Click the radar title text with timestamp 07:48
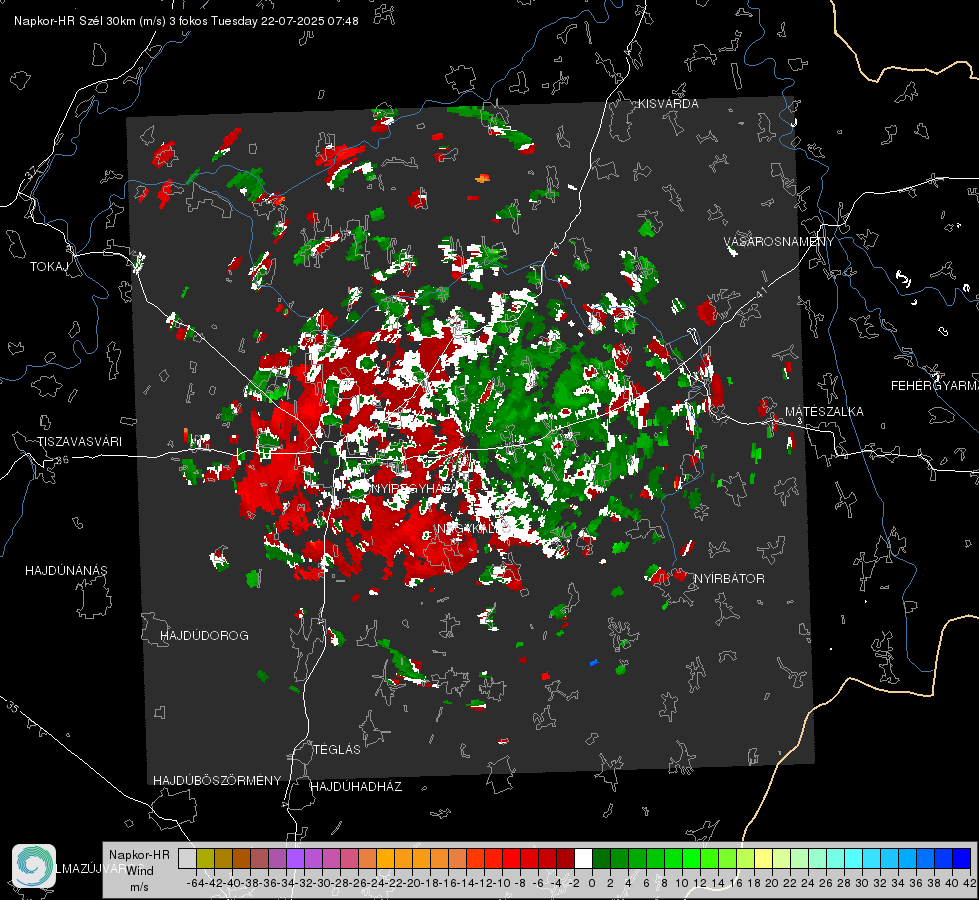The image size is (979, 900). (x=186, y=21)
